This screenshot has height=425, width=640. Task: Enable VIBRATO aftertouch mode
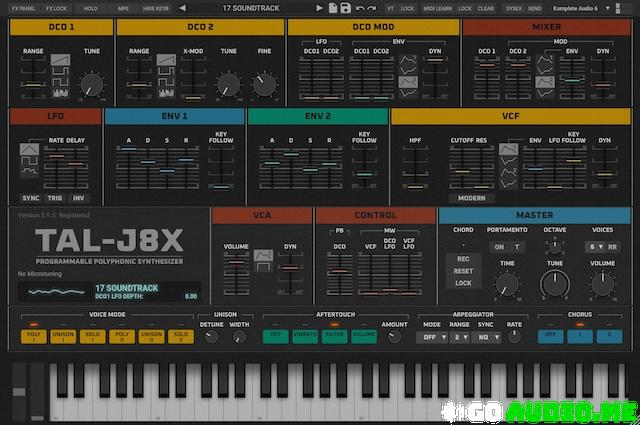coord(306,336)
